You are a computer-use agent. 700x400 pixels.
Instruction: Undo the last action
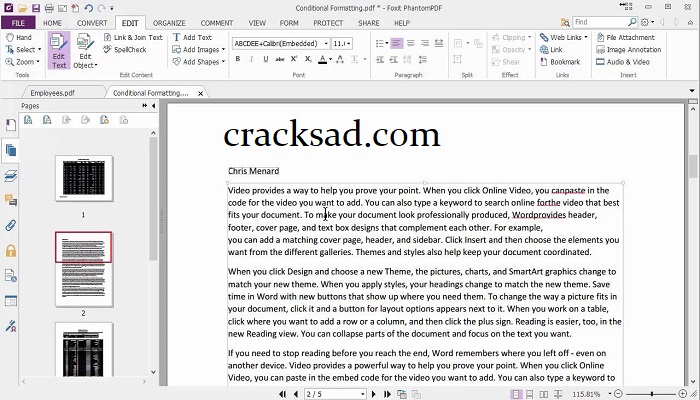click(x=88, y=8)
